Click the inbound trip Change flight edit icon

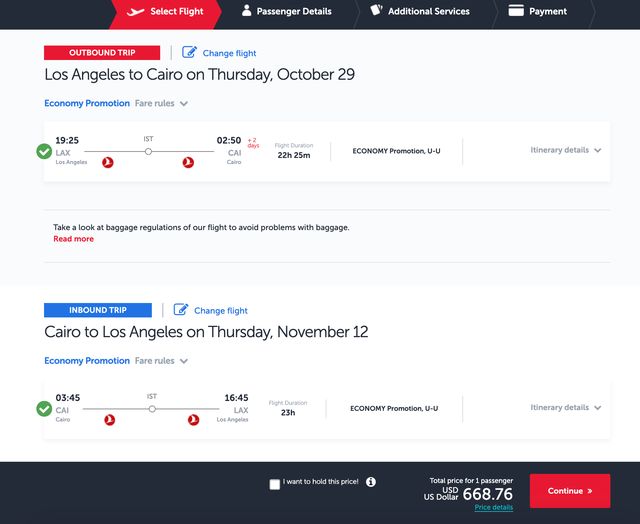181,310
